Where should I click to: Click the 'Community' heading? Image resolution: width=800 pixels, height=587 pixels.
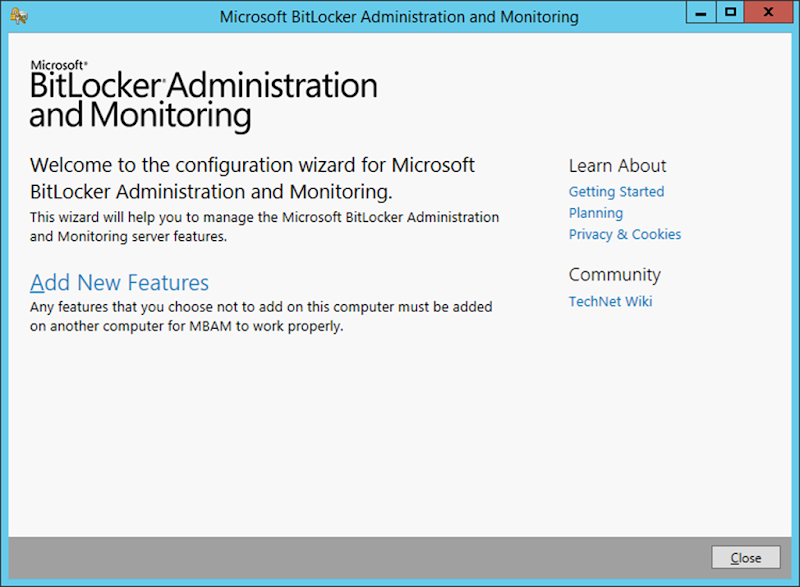pyautogui.click(x=615, y=274)
